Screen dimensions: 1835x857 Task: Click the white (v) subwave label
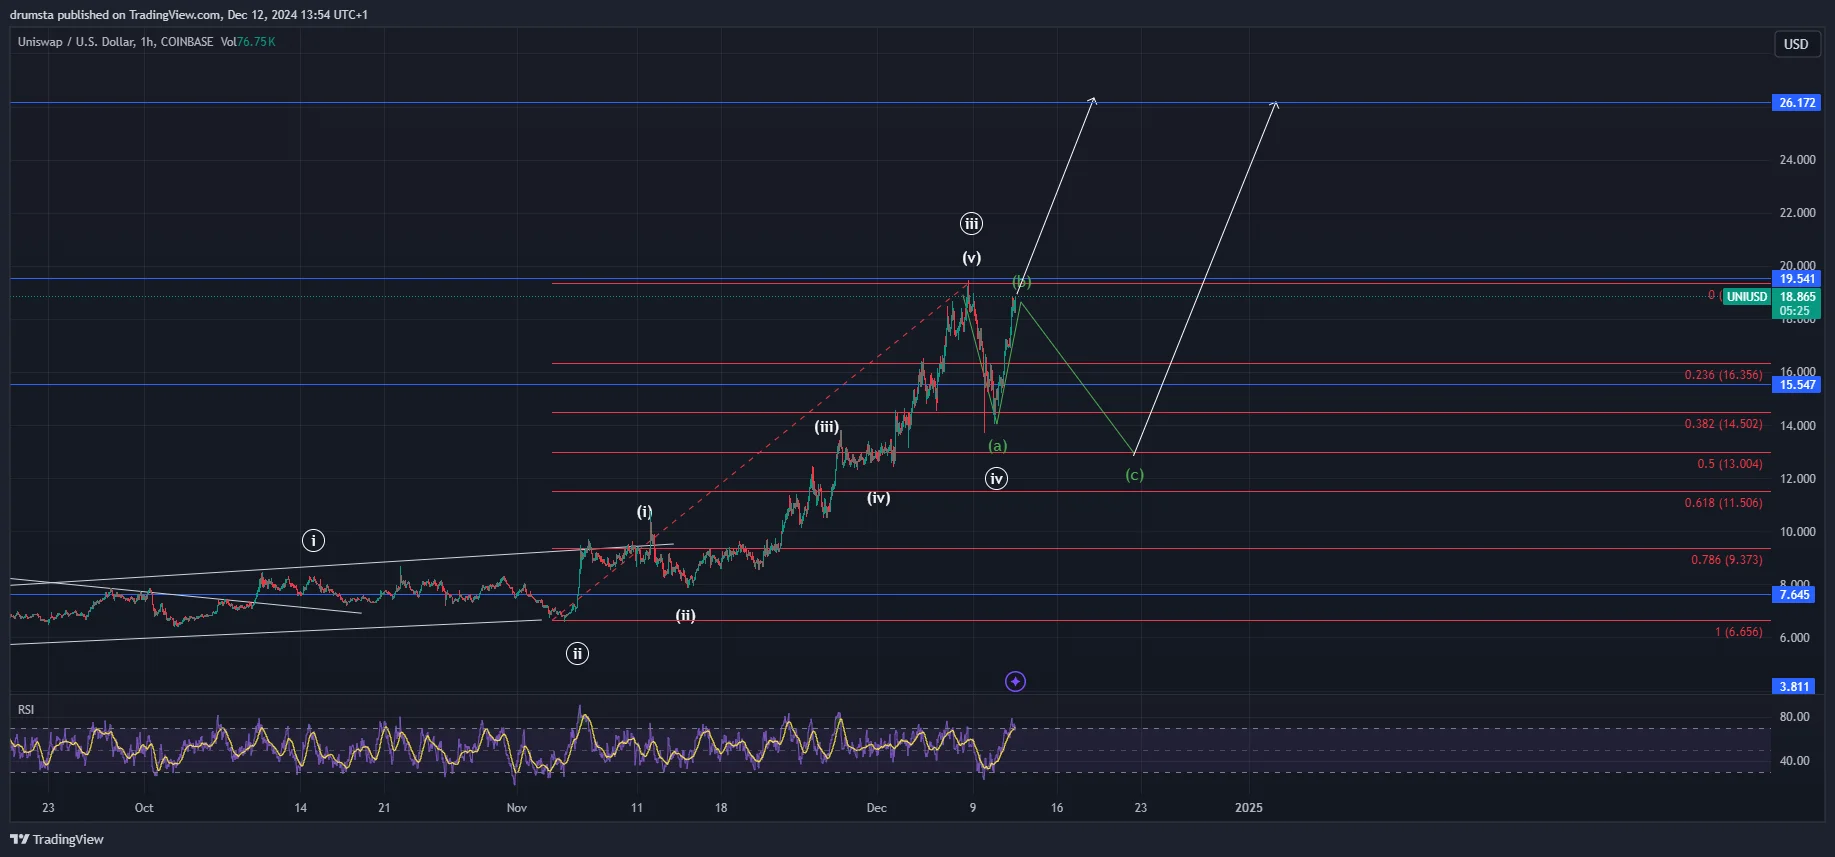click(971, 257)
